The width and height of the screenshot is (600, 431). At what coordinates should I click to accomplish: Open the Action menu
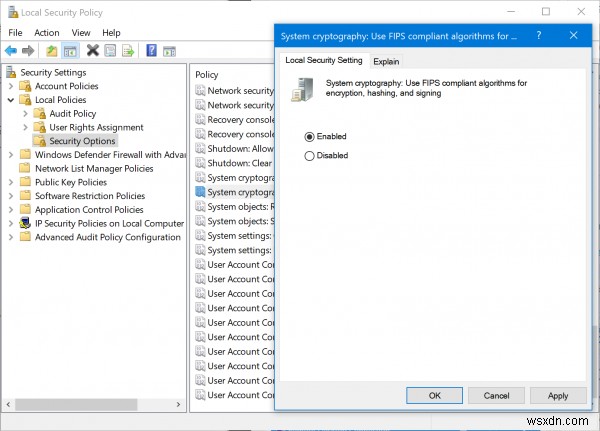coord(47,32)
